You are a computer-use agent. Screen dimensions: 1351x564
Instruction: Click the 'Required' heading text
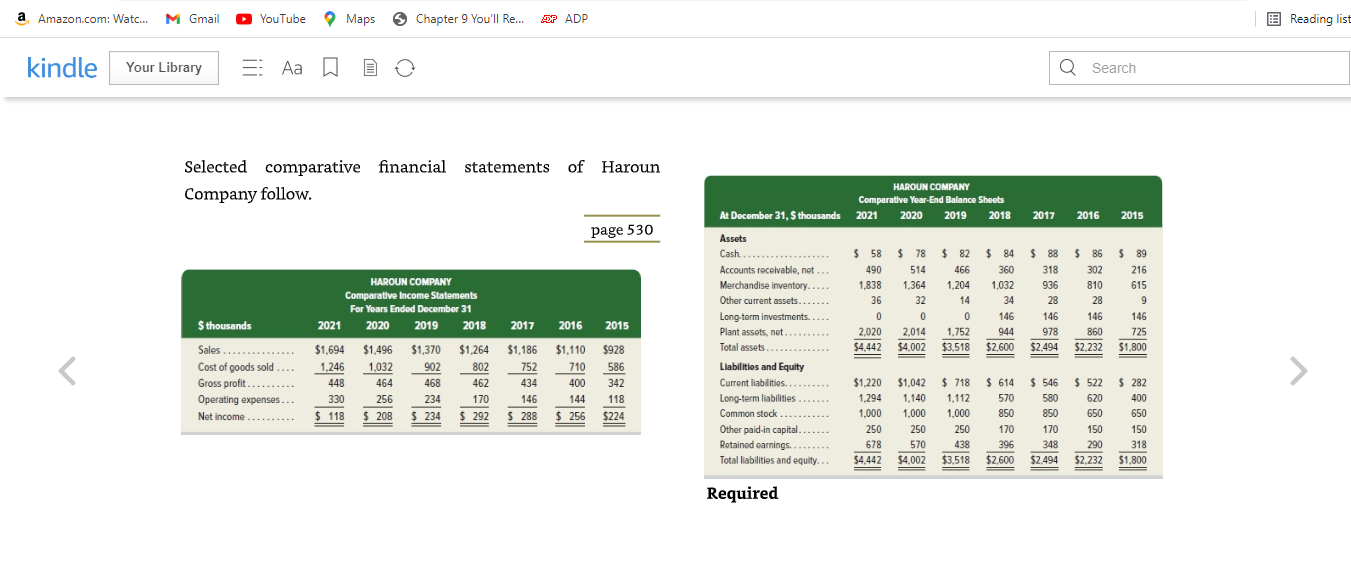(x=742, y=493)
